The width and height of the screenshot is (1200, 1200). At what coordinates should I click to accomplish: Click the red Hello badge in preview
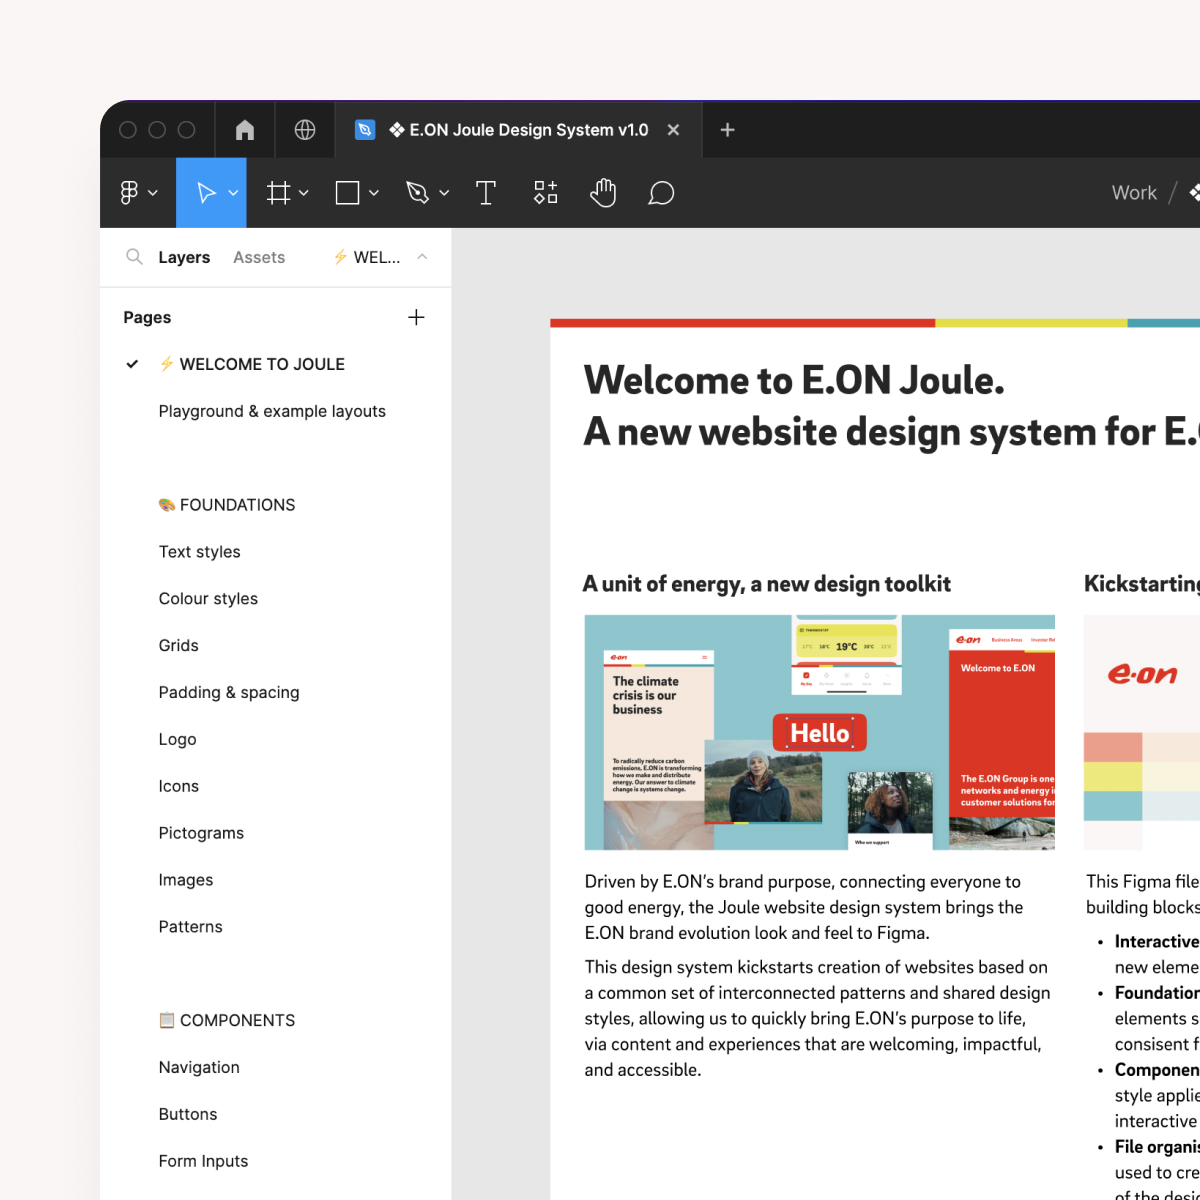(x=820, y=733)
